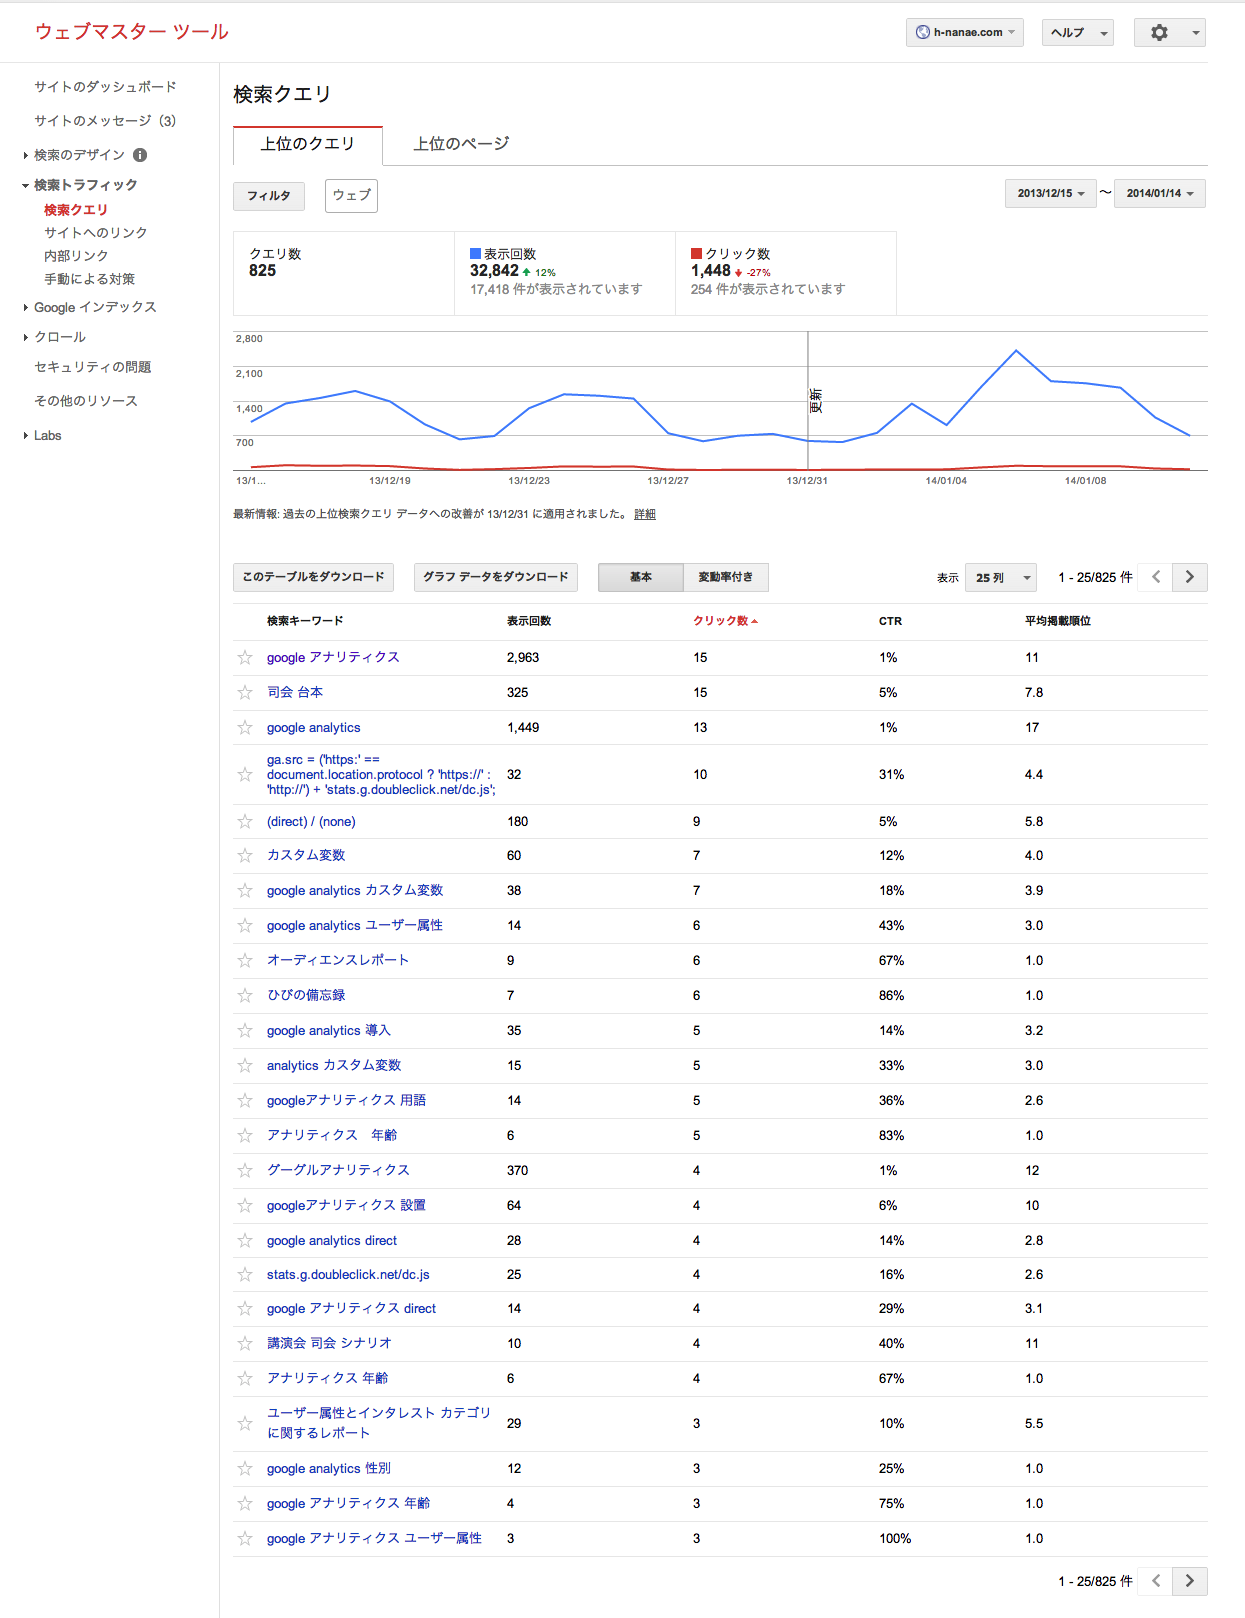This screenshot has height=1618, width=1245.
Task: Open the 25 列 rows-per-page dropdown
Action: click(x=1001, y=577)
